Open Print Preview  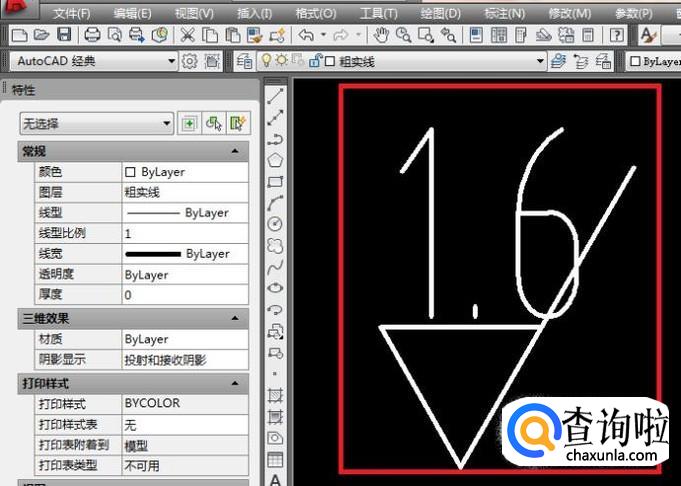[115, 35]
